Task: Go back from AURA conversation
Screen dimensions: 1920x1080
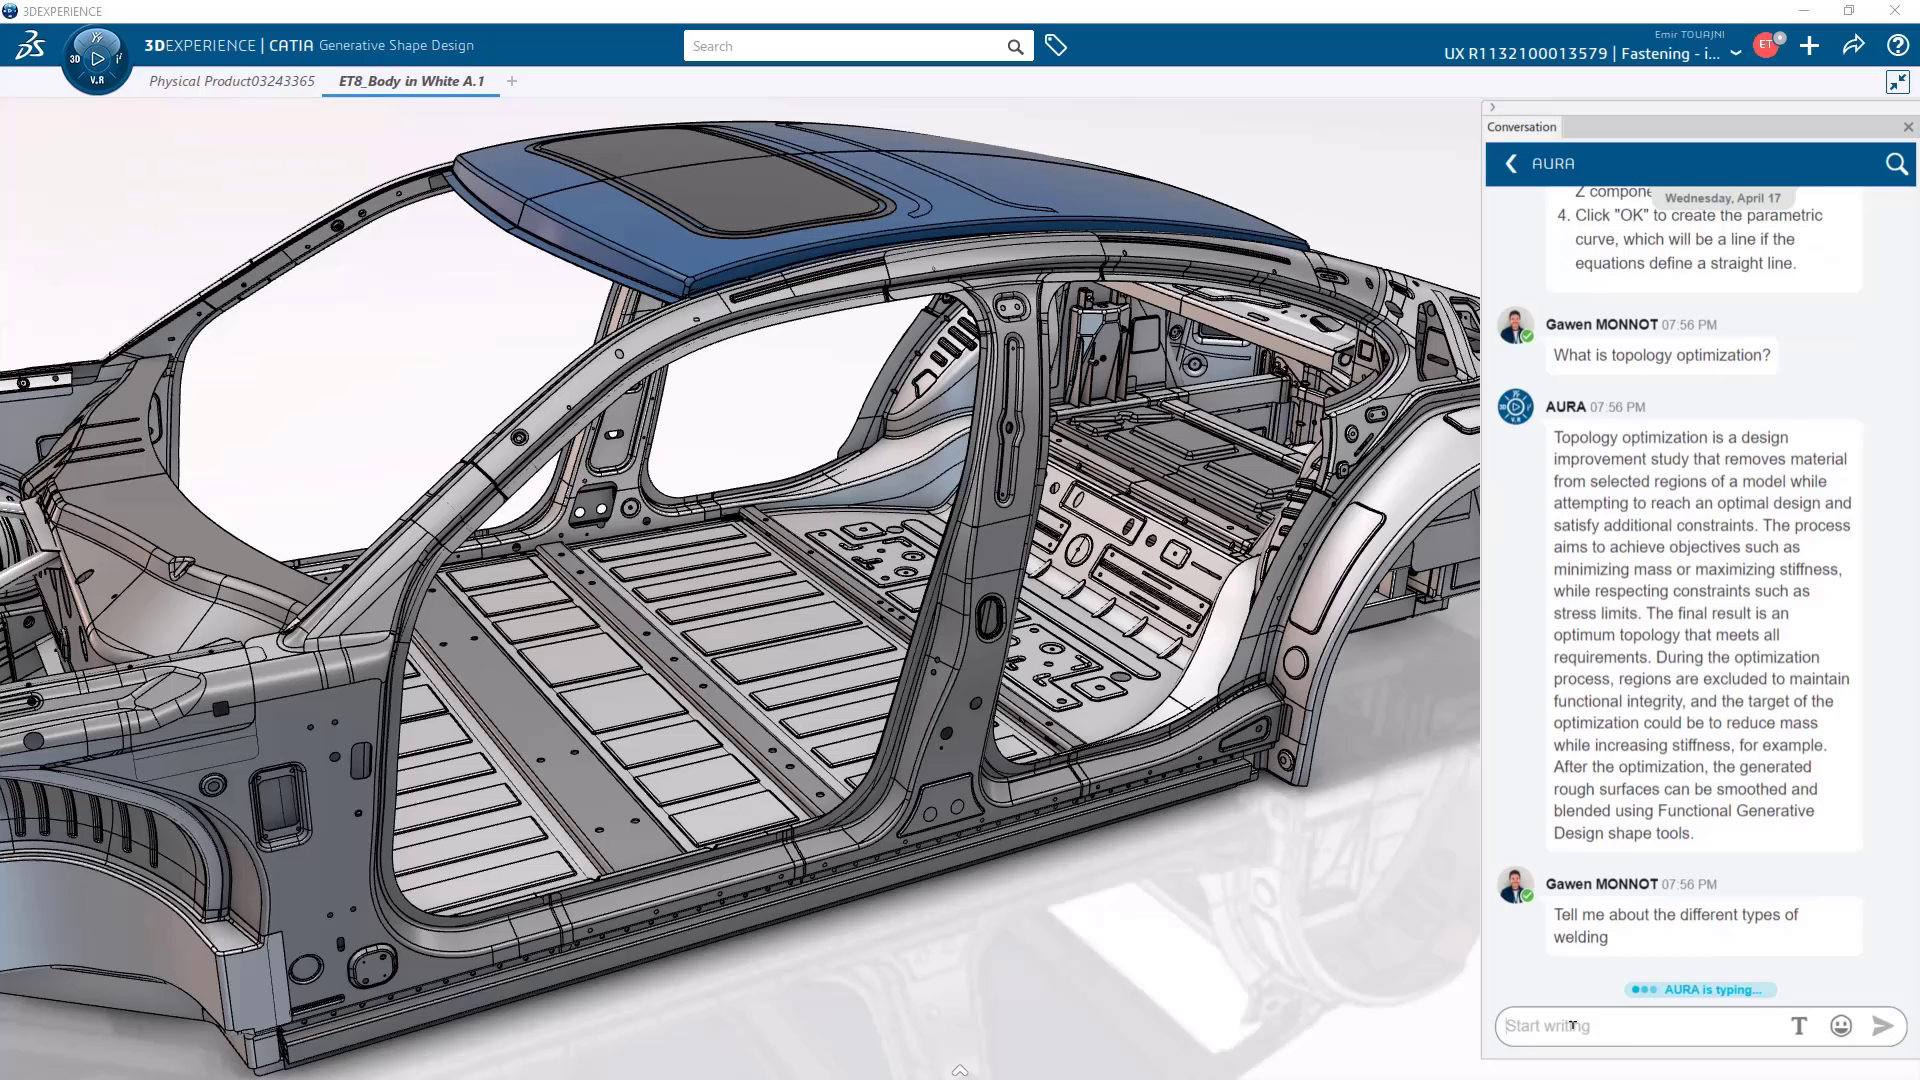Action: [x=1511, y=164]
